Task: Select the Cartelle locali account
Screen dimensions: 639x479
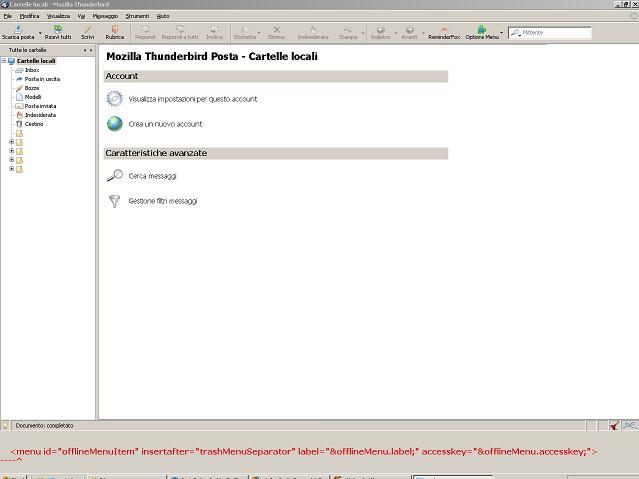Action: tap(36, 61)
